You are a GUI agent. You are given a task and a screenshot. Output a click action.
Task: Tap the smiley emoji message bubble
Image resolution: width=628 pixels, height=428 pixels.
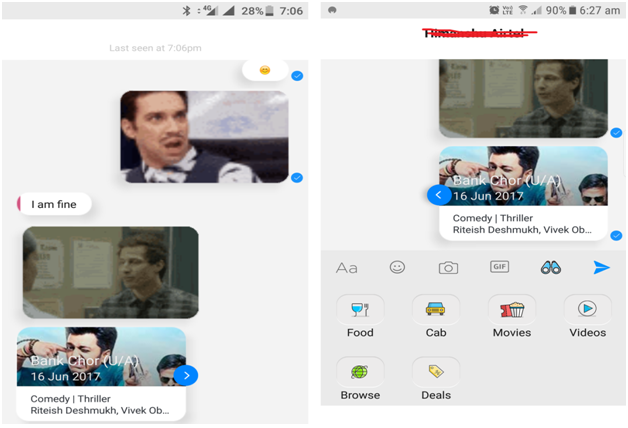[x=265, y=70]
